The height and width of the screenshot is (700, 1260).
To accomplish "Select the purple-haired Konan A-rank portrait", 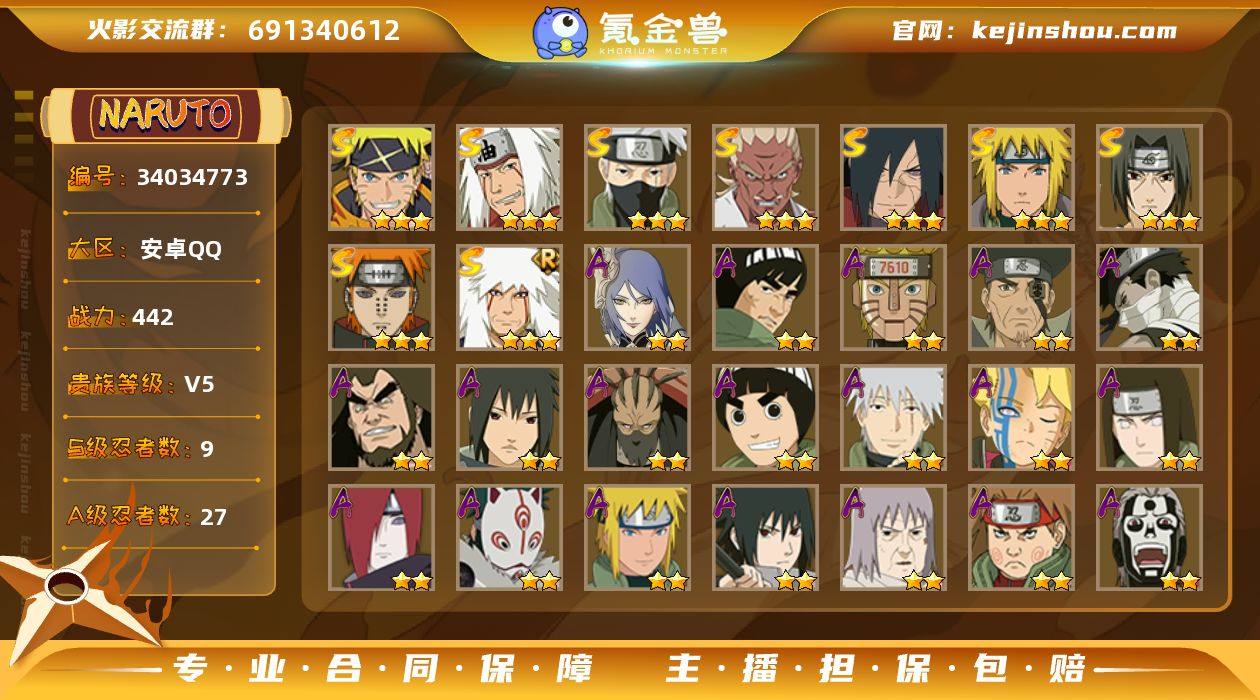I will tap(637, 298).
